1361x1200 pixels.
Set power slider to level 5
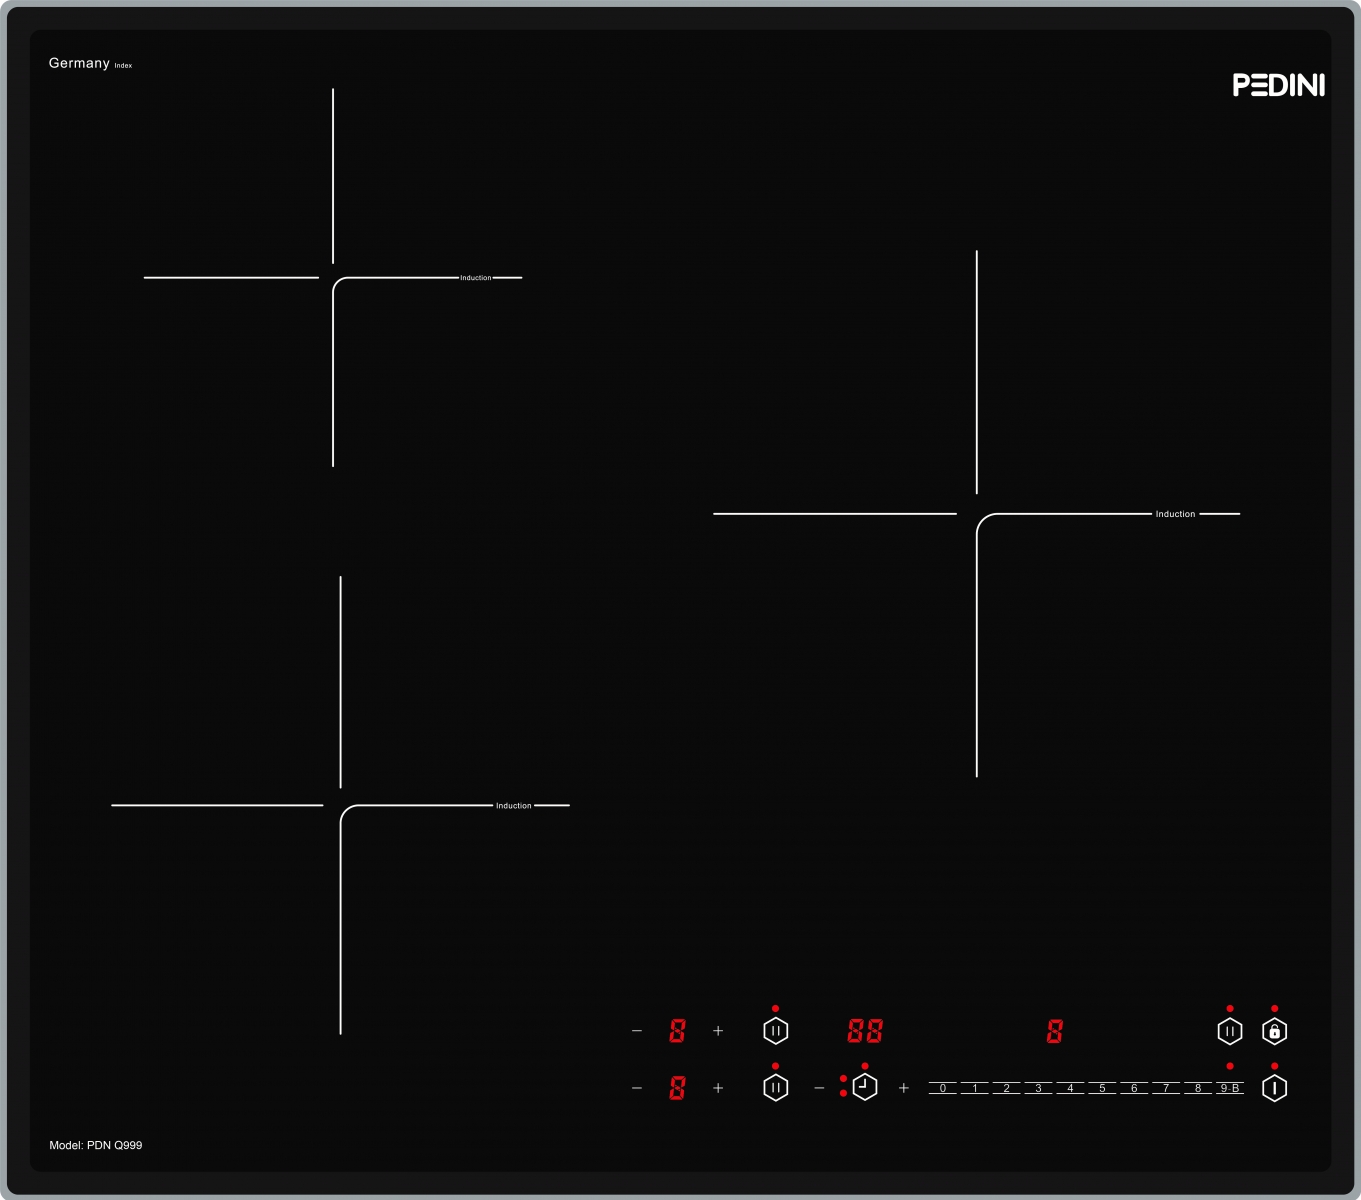point(1102,1088)
